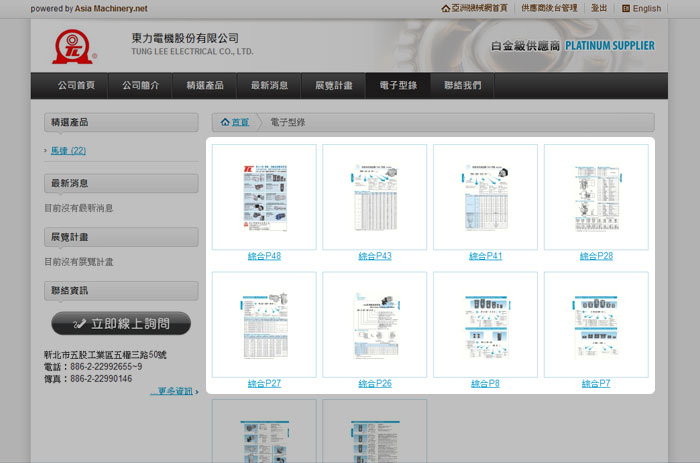Open 供應商後台管理 link

coord(550,8)
